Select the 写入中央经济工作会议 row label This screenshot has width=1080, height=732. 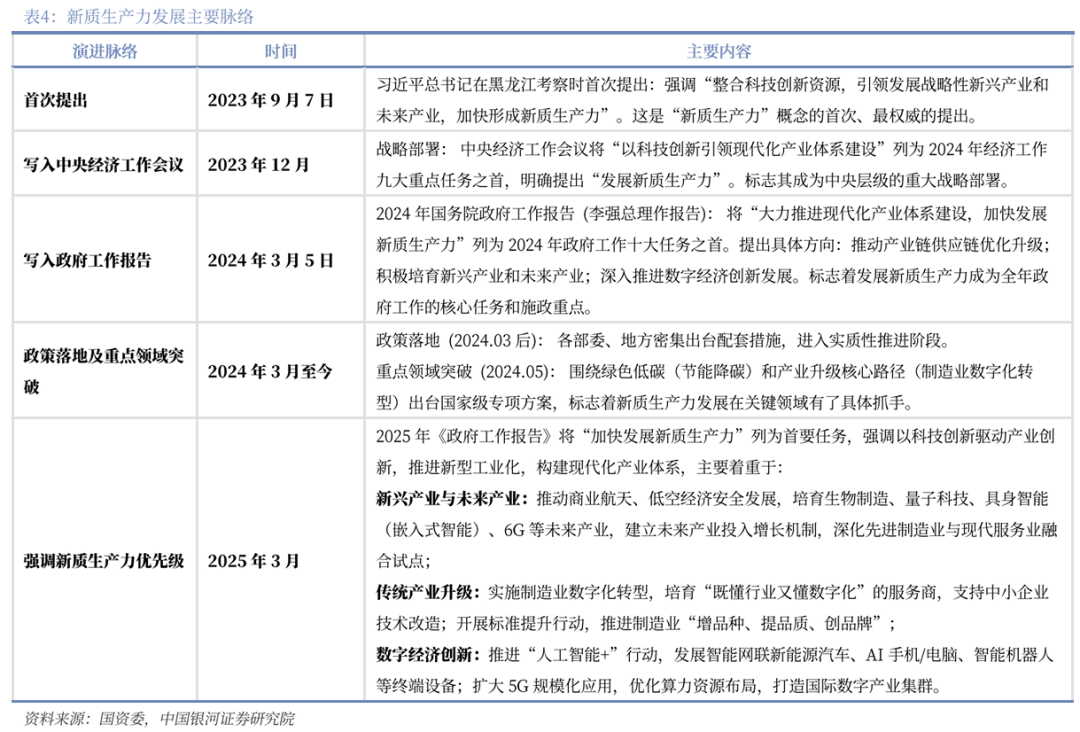click(104, 164)
